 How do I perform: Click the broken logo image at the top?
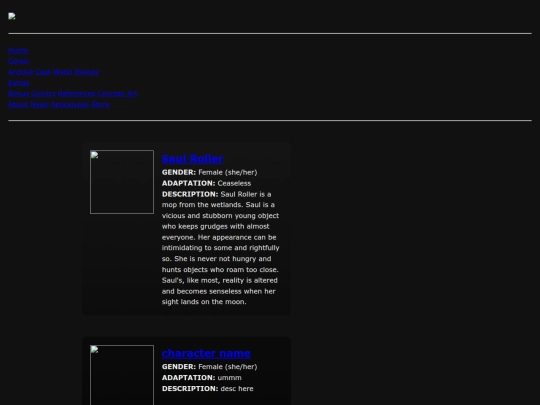[12, 17]
